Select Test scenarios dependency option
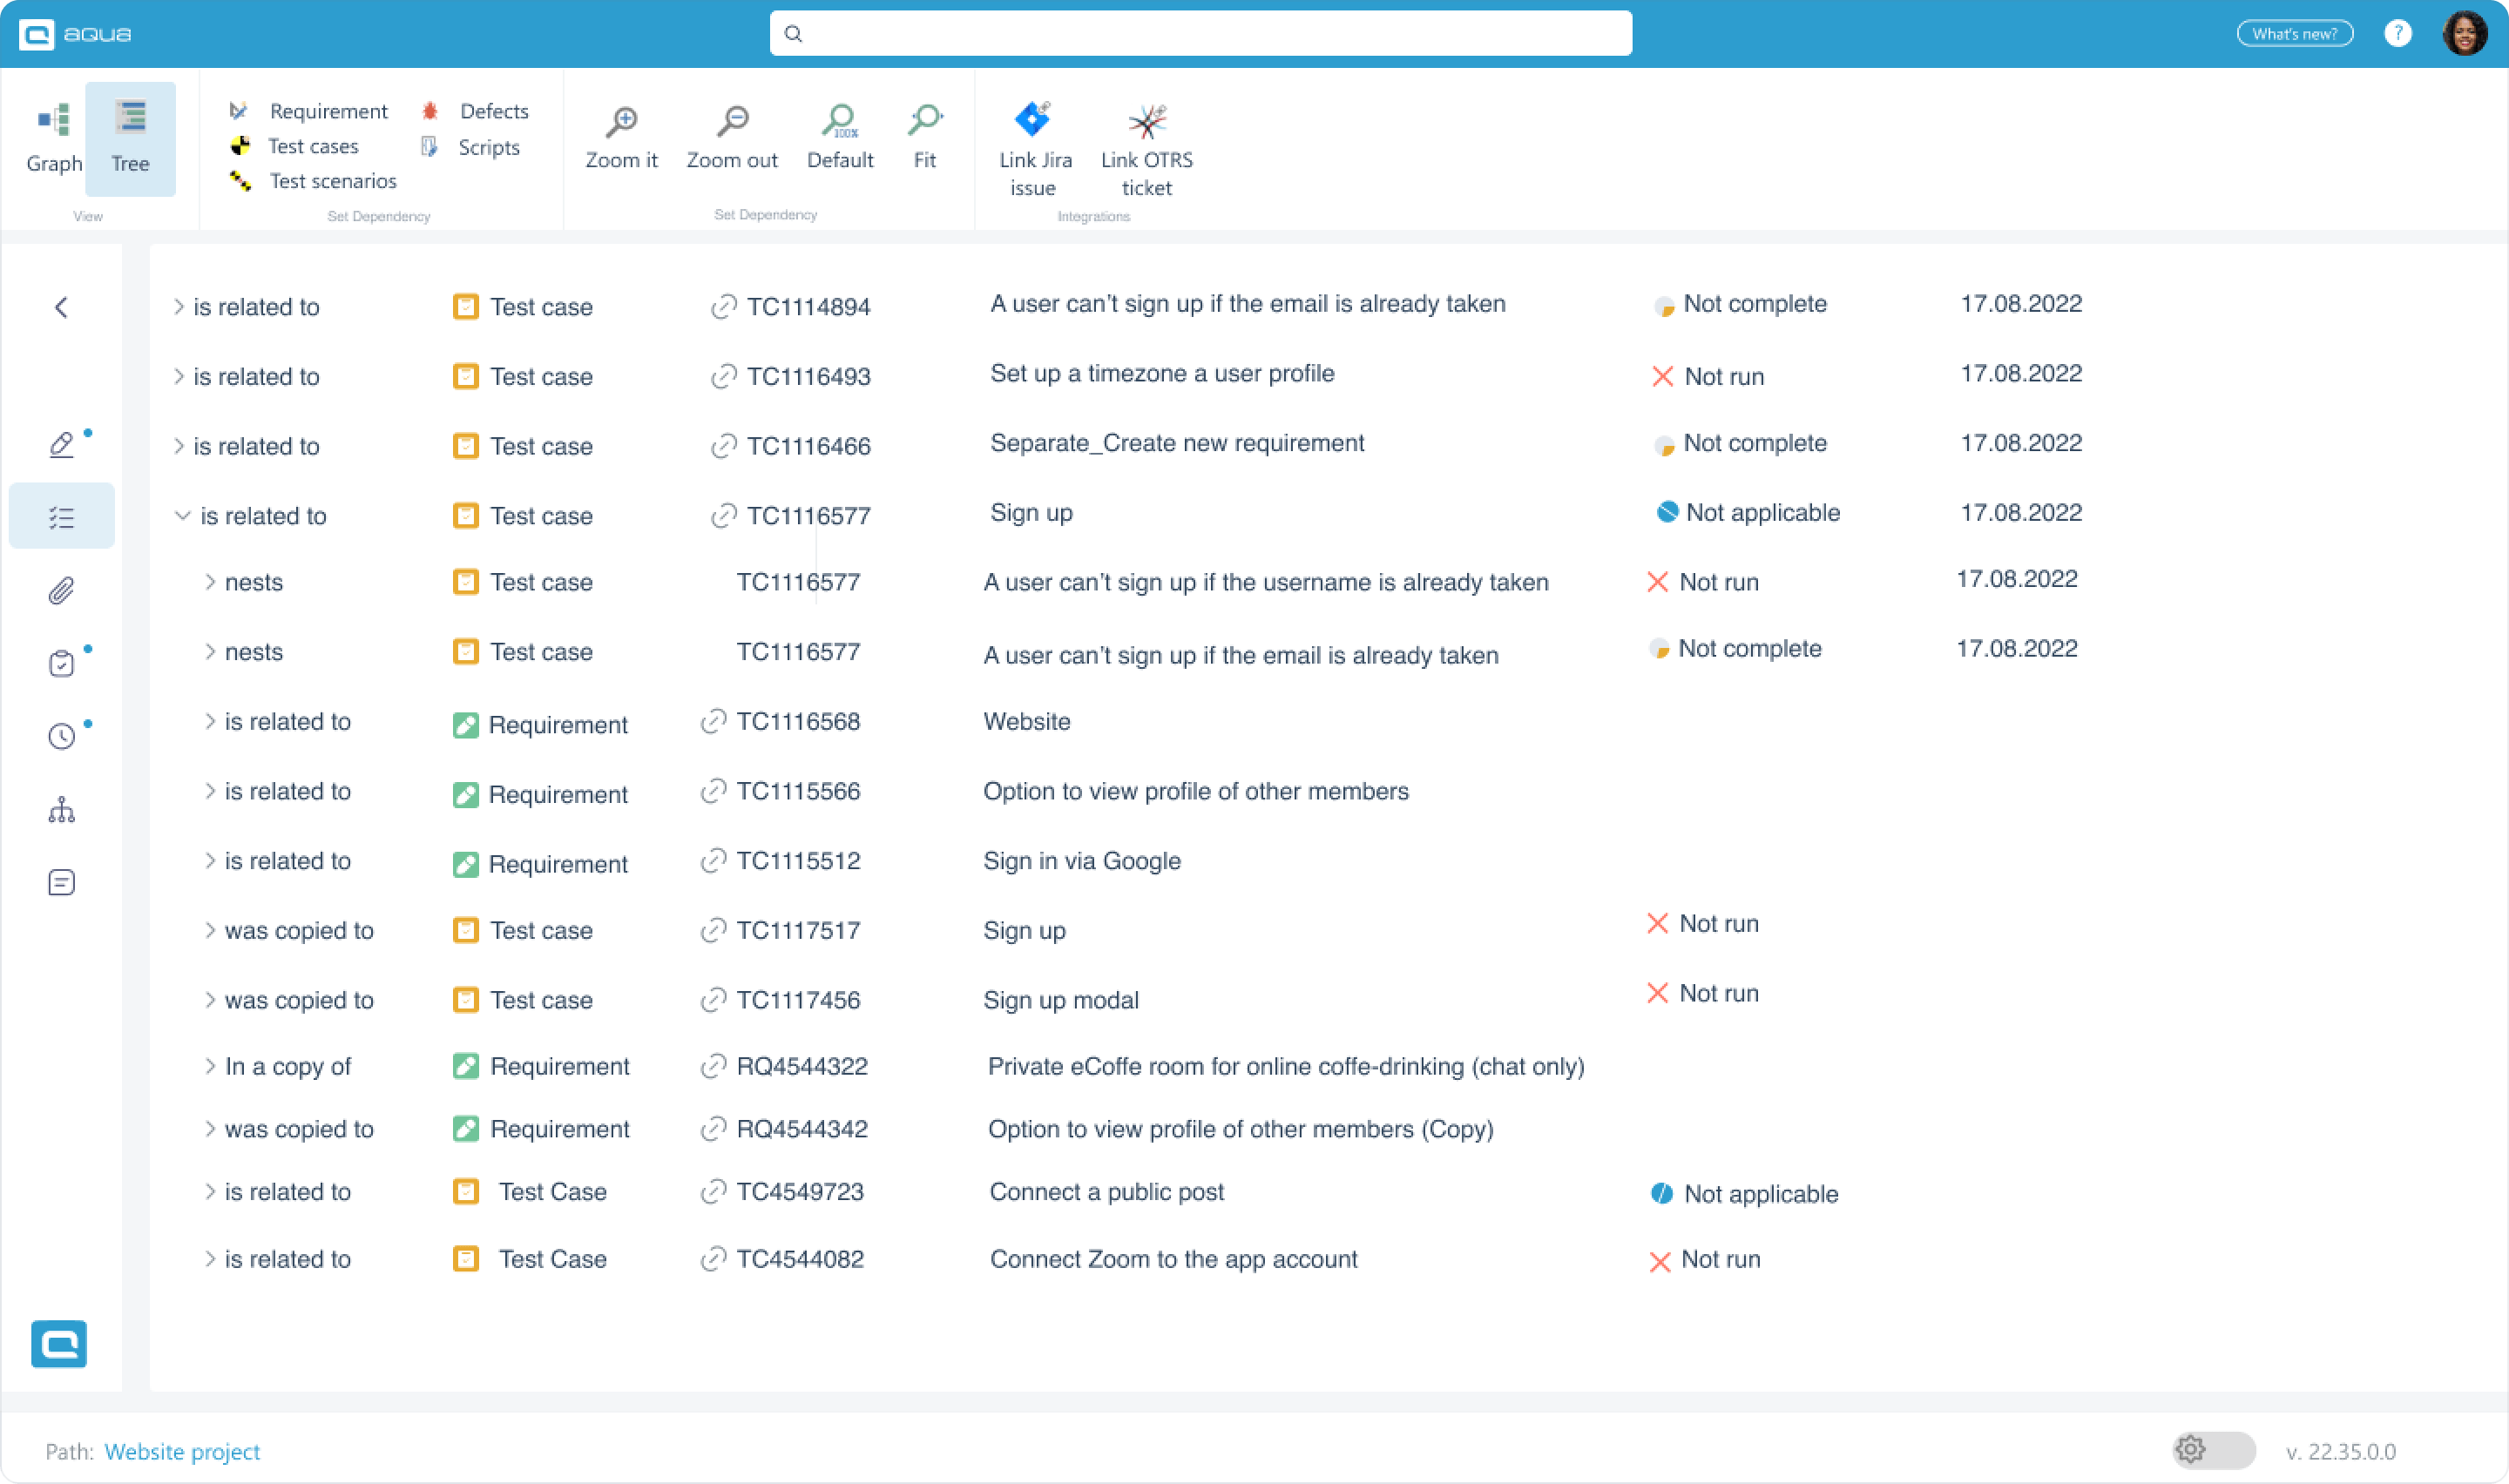This screenshot has width=2509, height=1484. pyautogui.click(x=331, y=181)
